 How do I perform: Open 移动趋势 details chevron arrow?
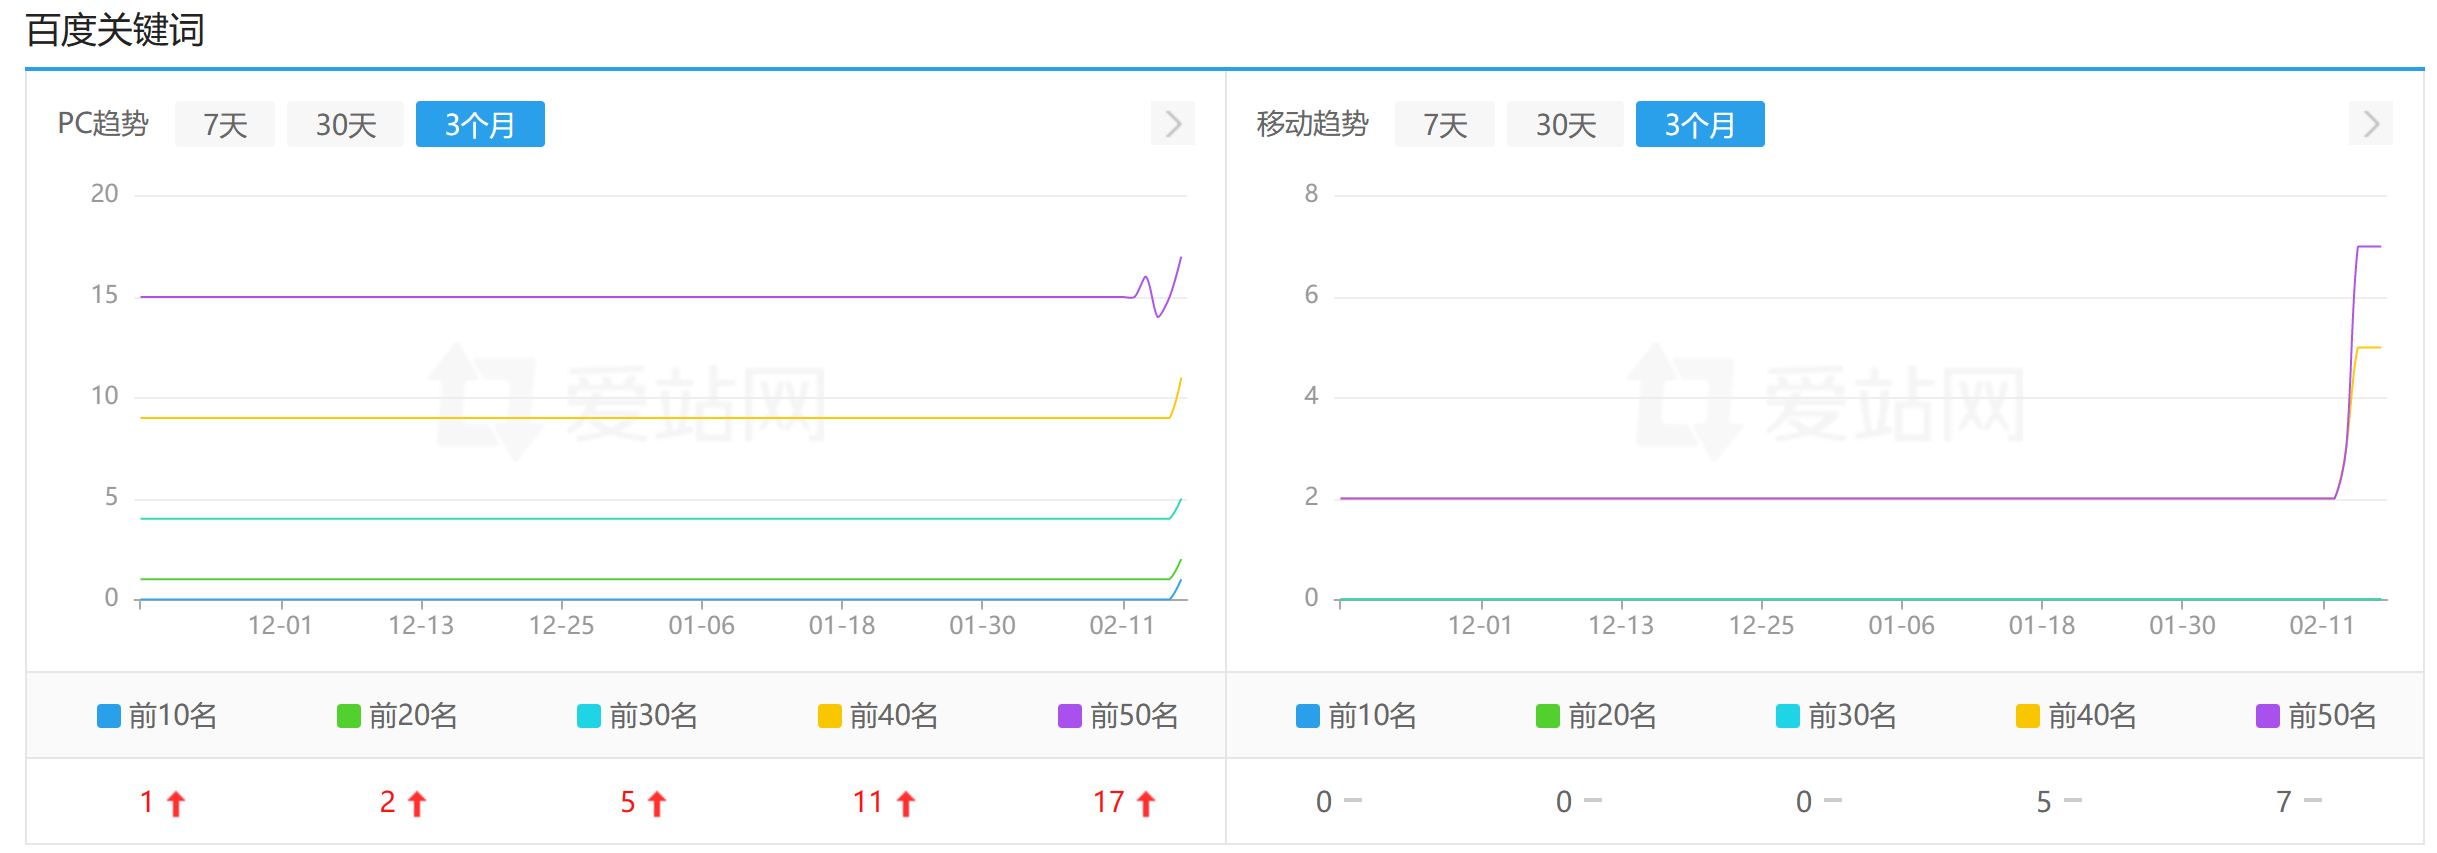2371,124
